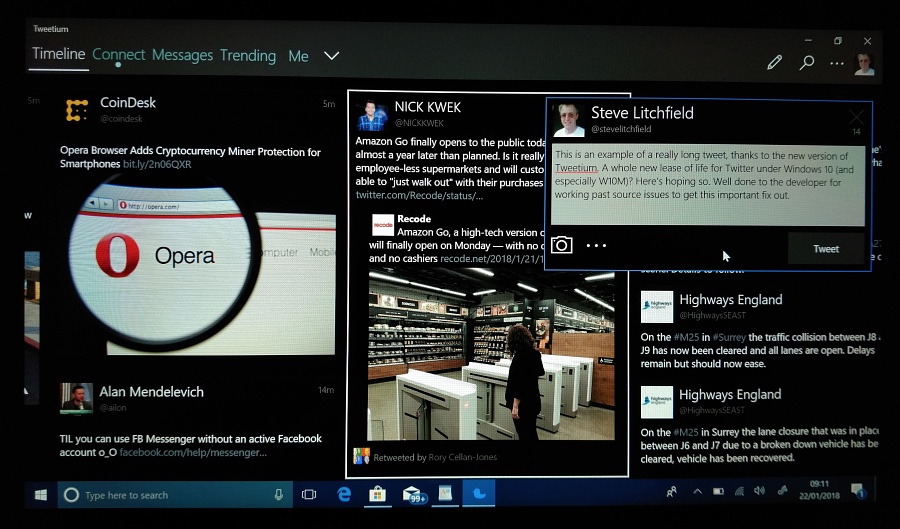View the Amazon Go store photo
Screen dimensions: 900x529
(491, 355)
